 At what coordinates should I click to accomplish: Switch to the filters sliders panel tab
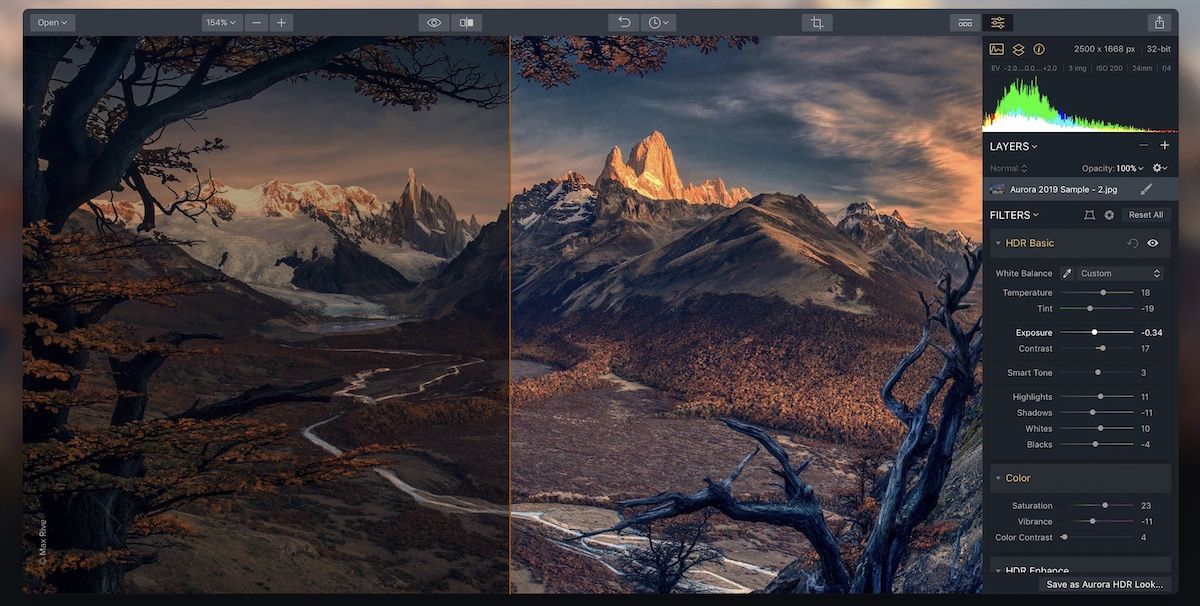pos(997,22)
